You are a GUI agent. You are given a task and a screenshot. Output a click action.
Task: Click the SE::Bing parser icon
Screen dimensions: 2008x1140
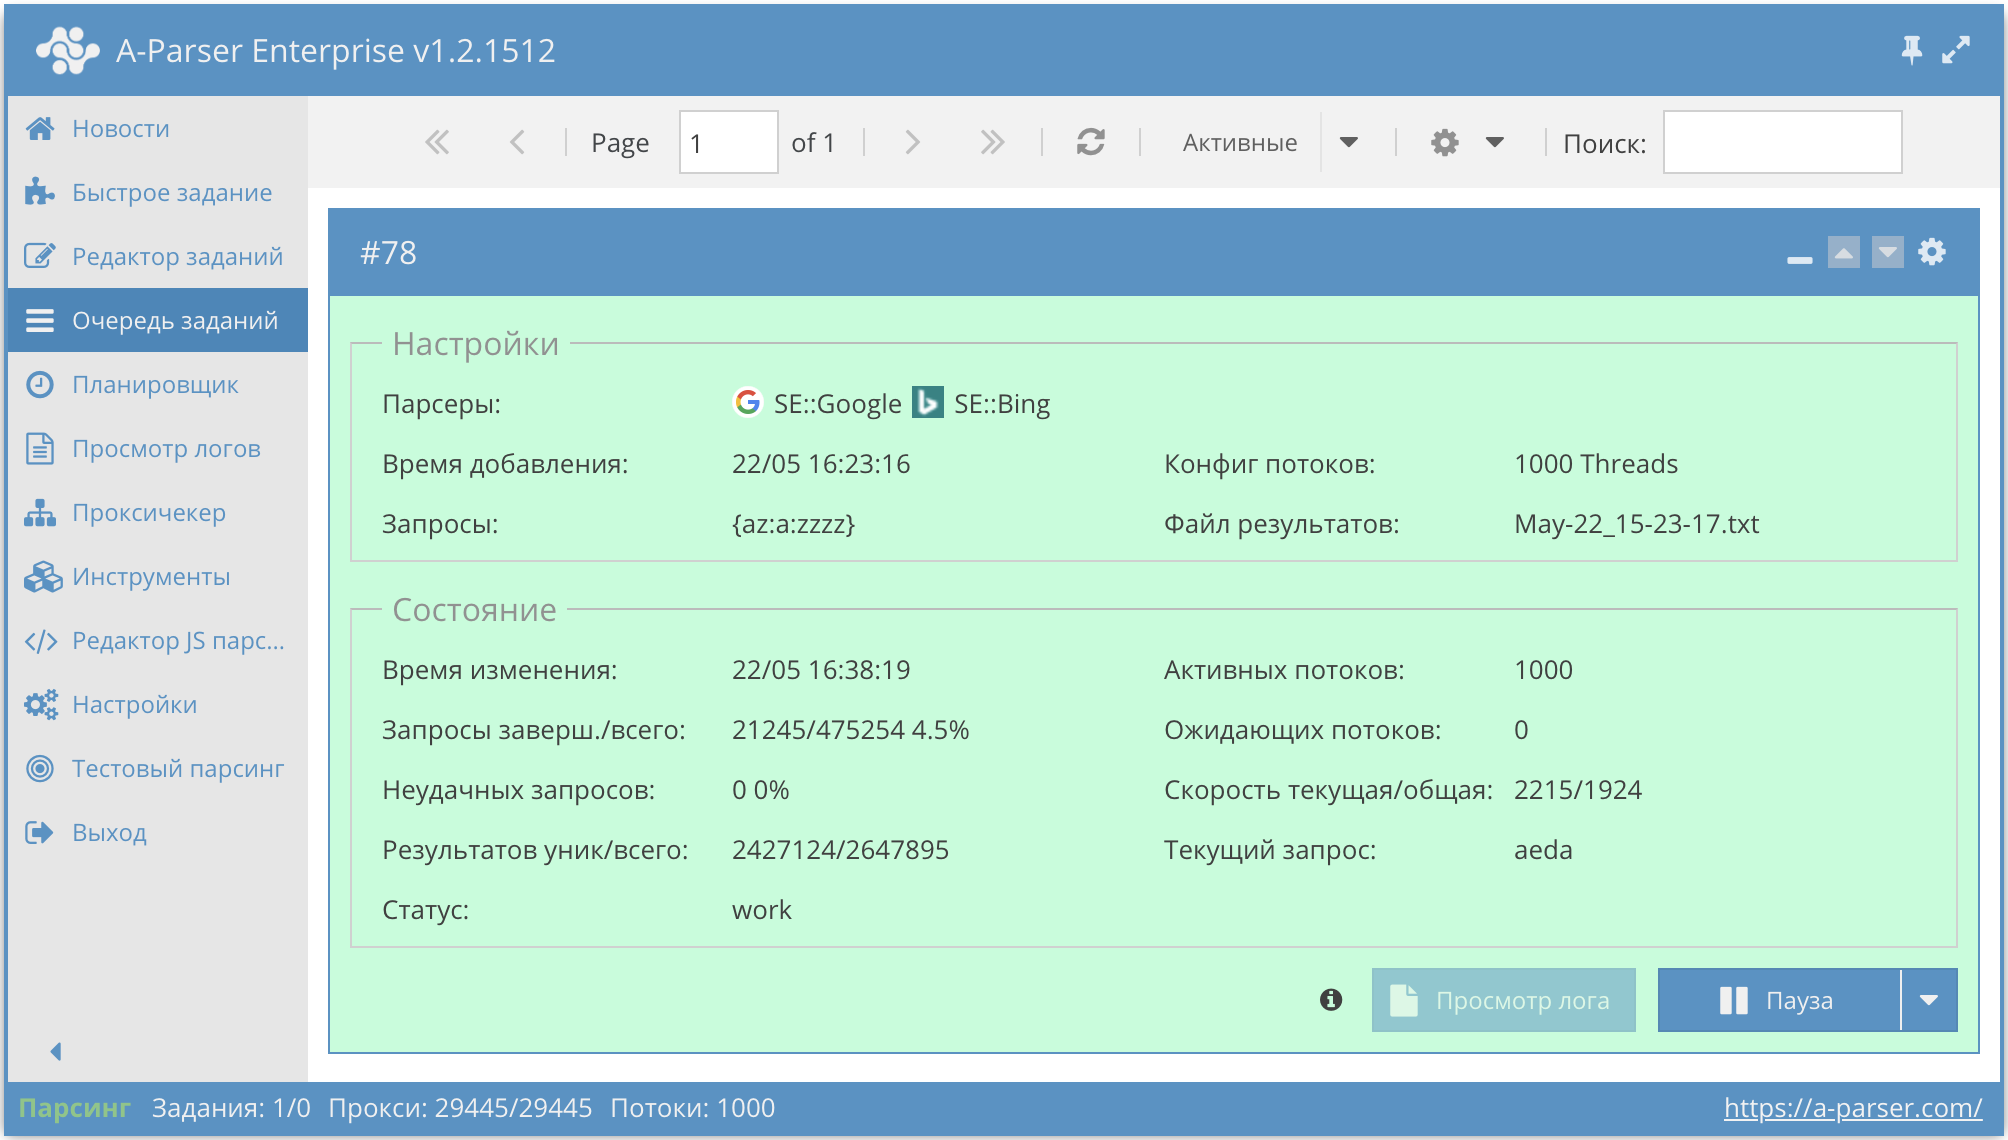pos(928,402)
